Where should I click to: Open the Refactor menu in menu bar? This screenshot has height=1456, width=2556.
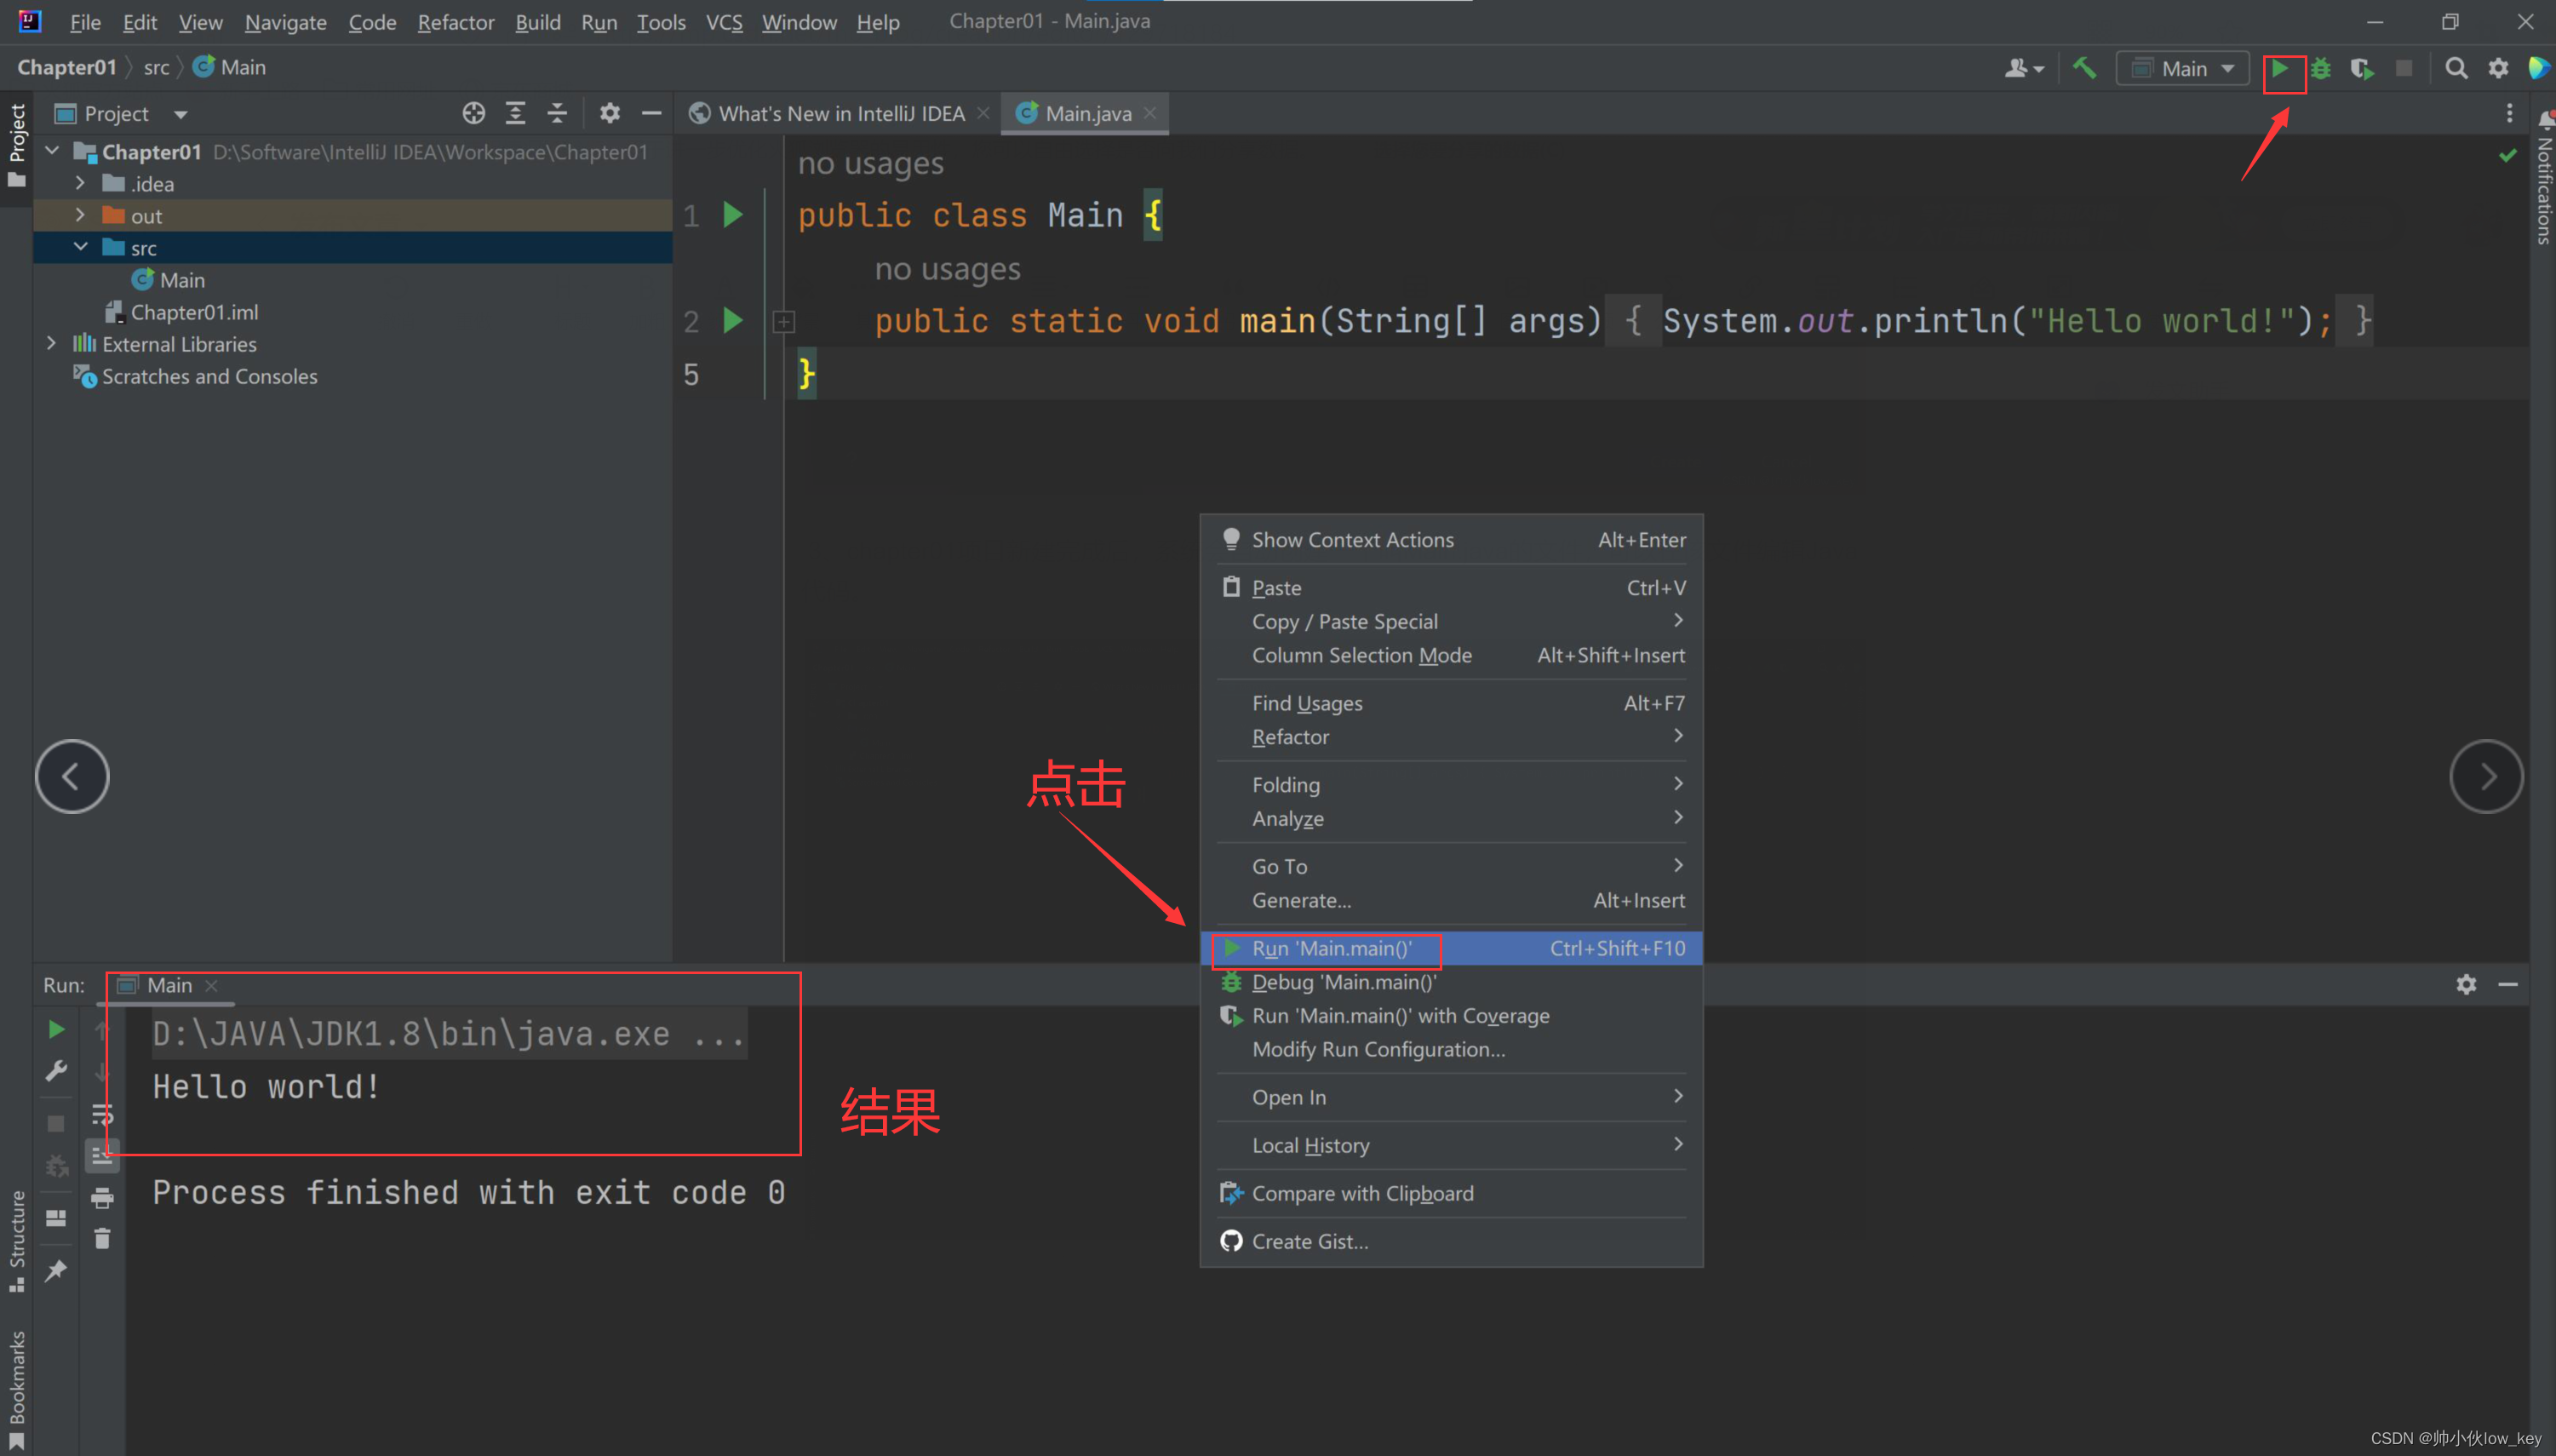click(x=455, y=22)
